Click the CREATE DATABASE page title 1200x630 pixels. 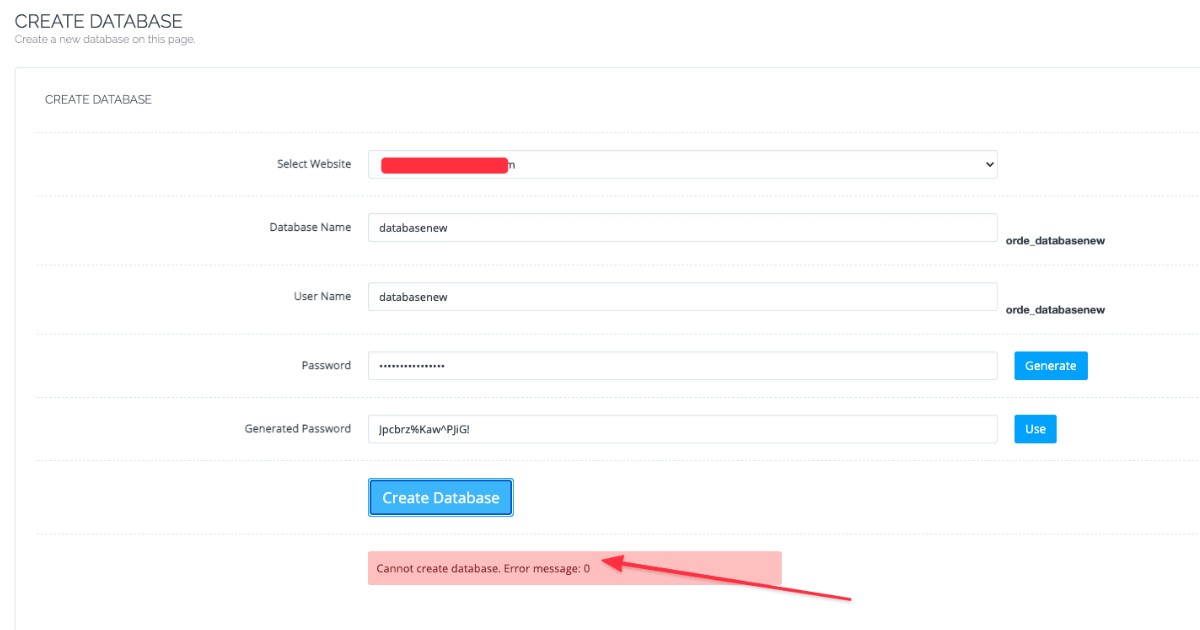pyautogui.click(x=97, y=20)
